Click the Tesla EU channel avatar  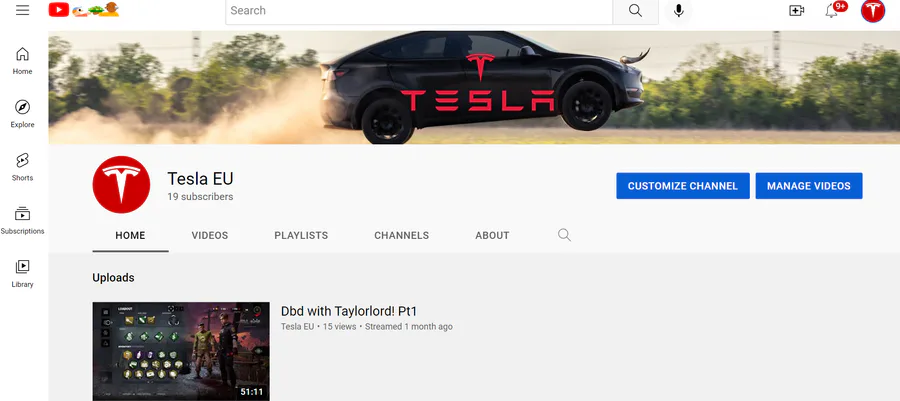(x=121, y=185)
